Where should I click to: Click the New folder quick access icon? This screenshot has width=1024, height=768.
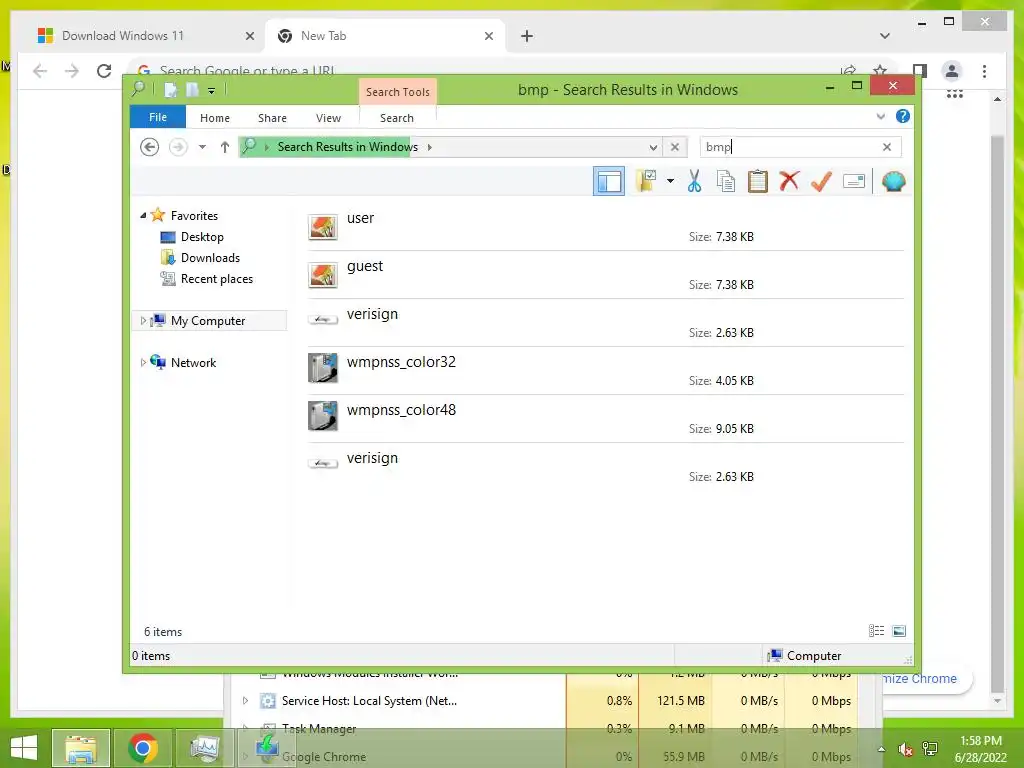pyautogui.click(x=193, y=89)
